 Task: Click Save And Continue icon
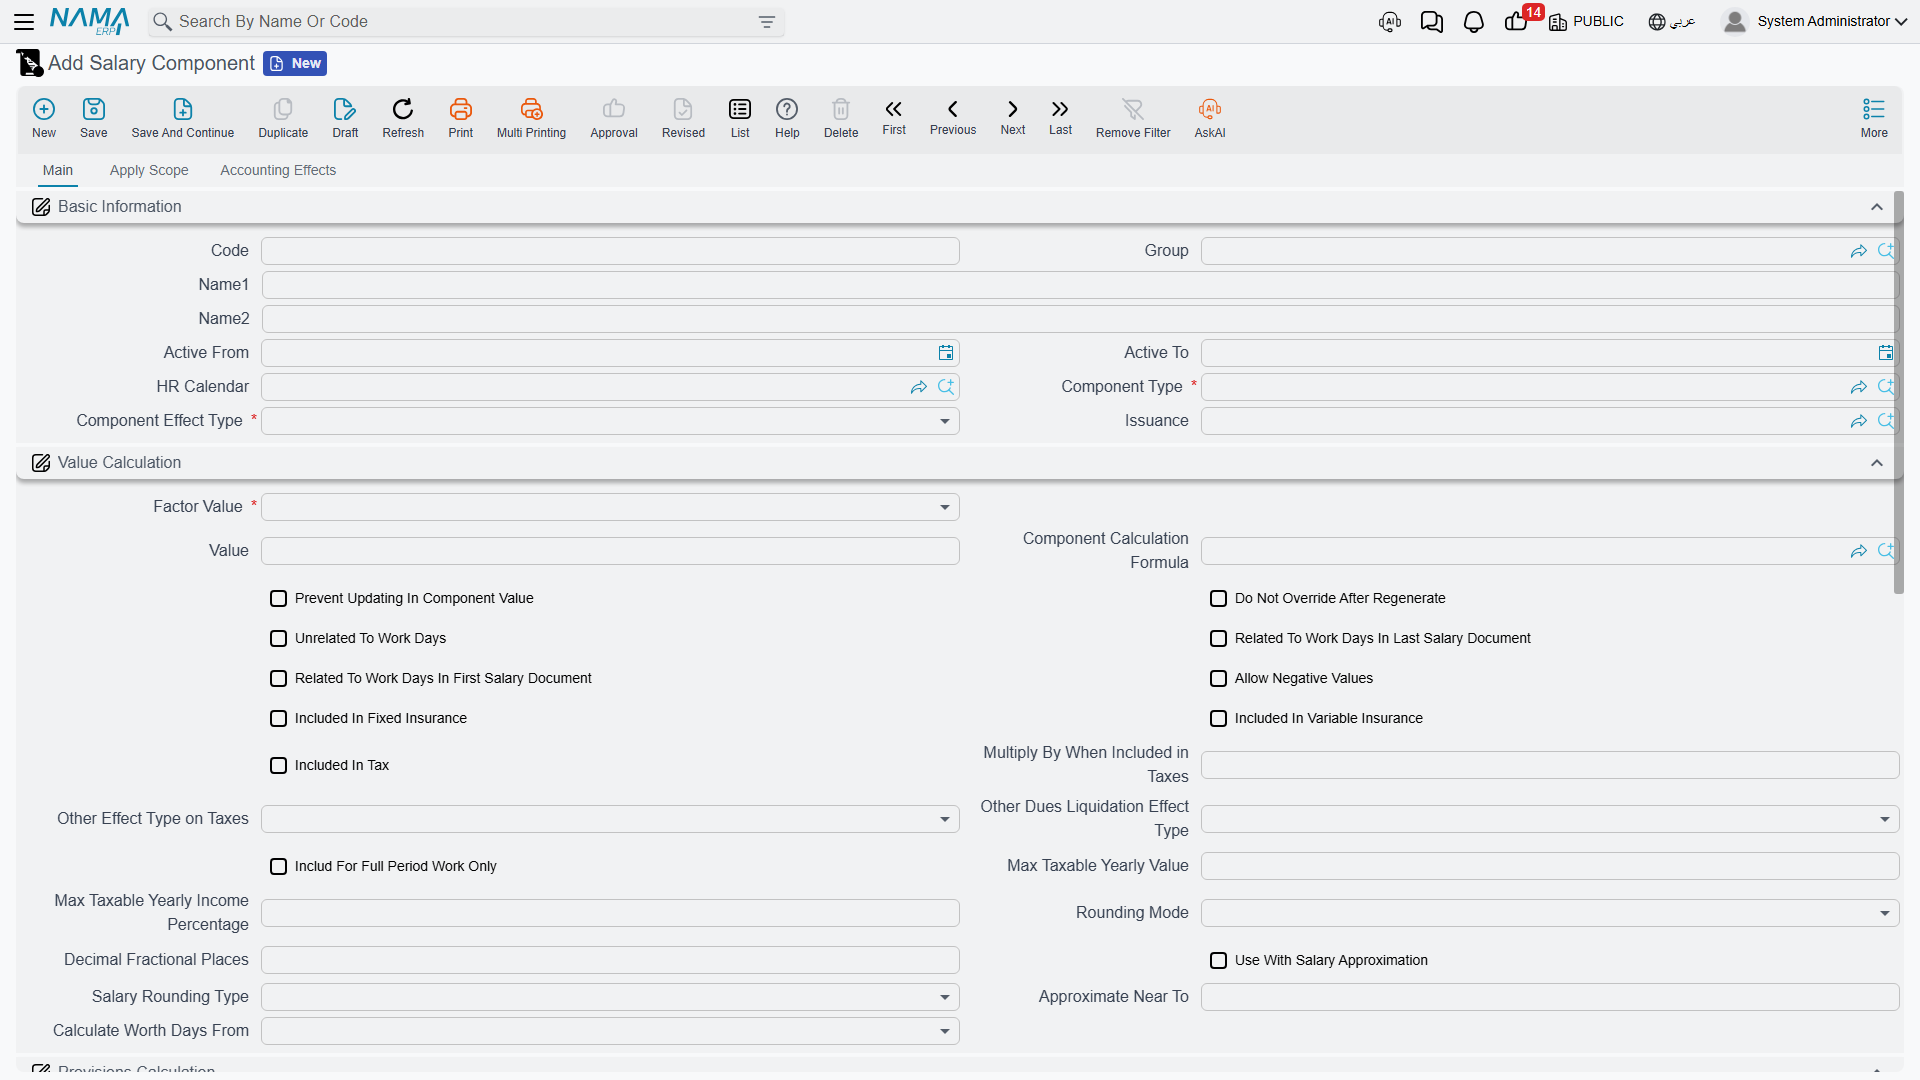(183, 117)
